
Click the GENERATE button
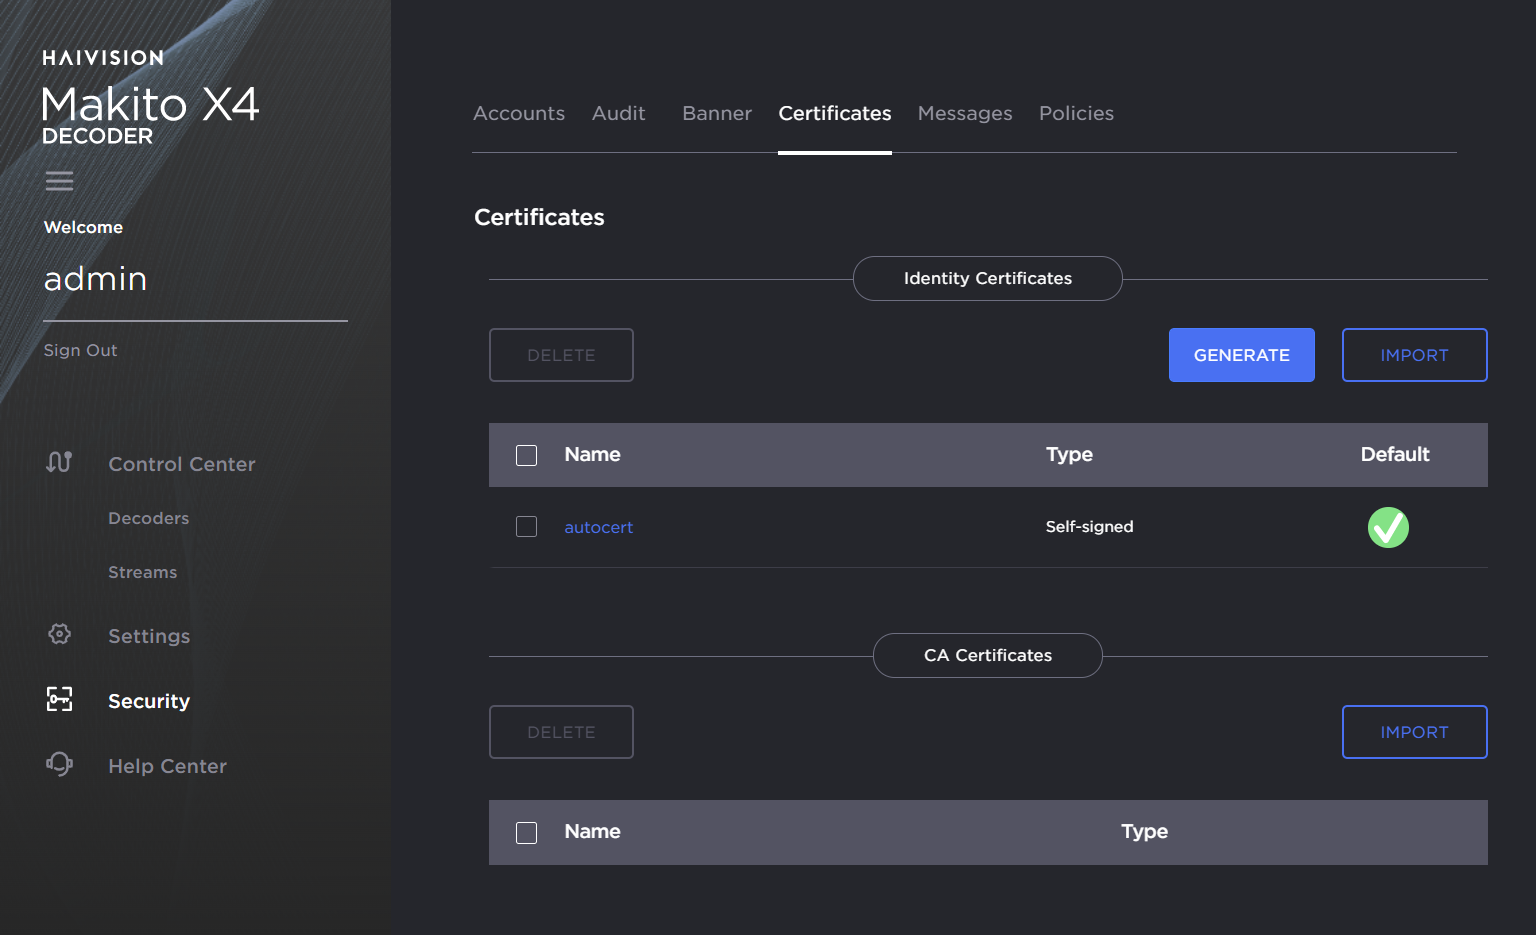pyautogui.click(x=1242, y=355)
